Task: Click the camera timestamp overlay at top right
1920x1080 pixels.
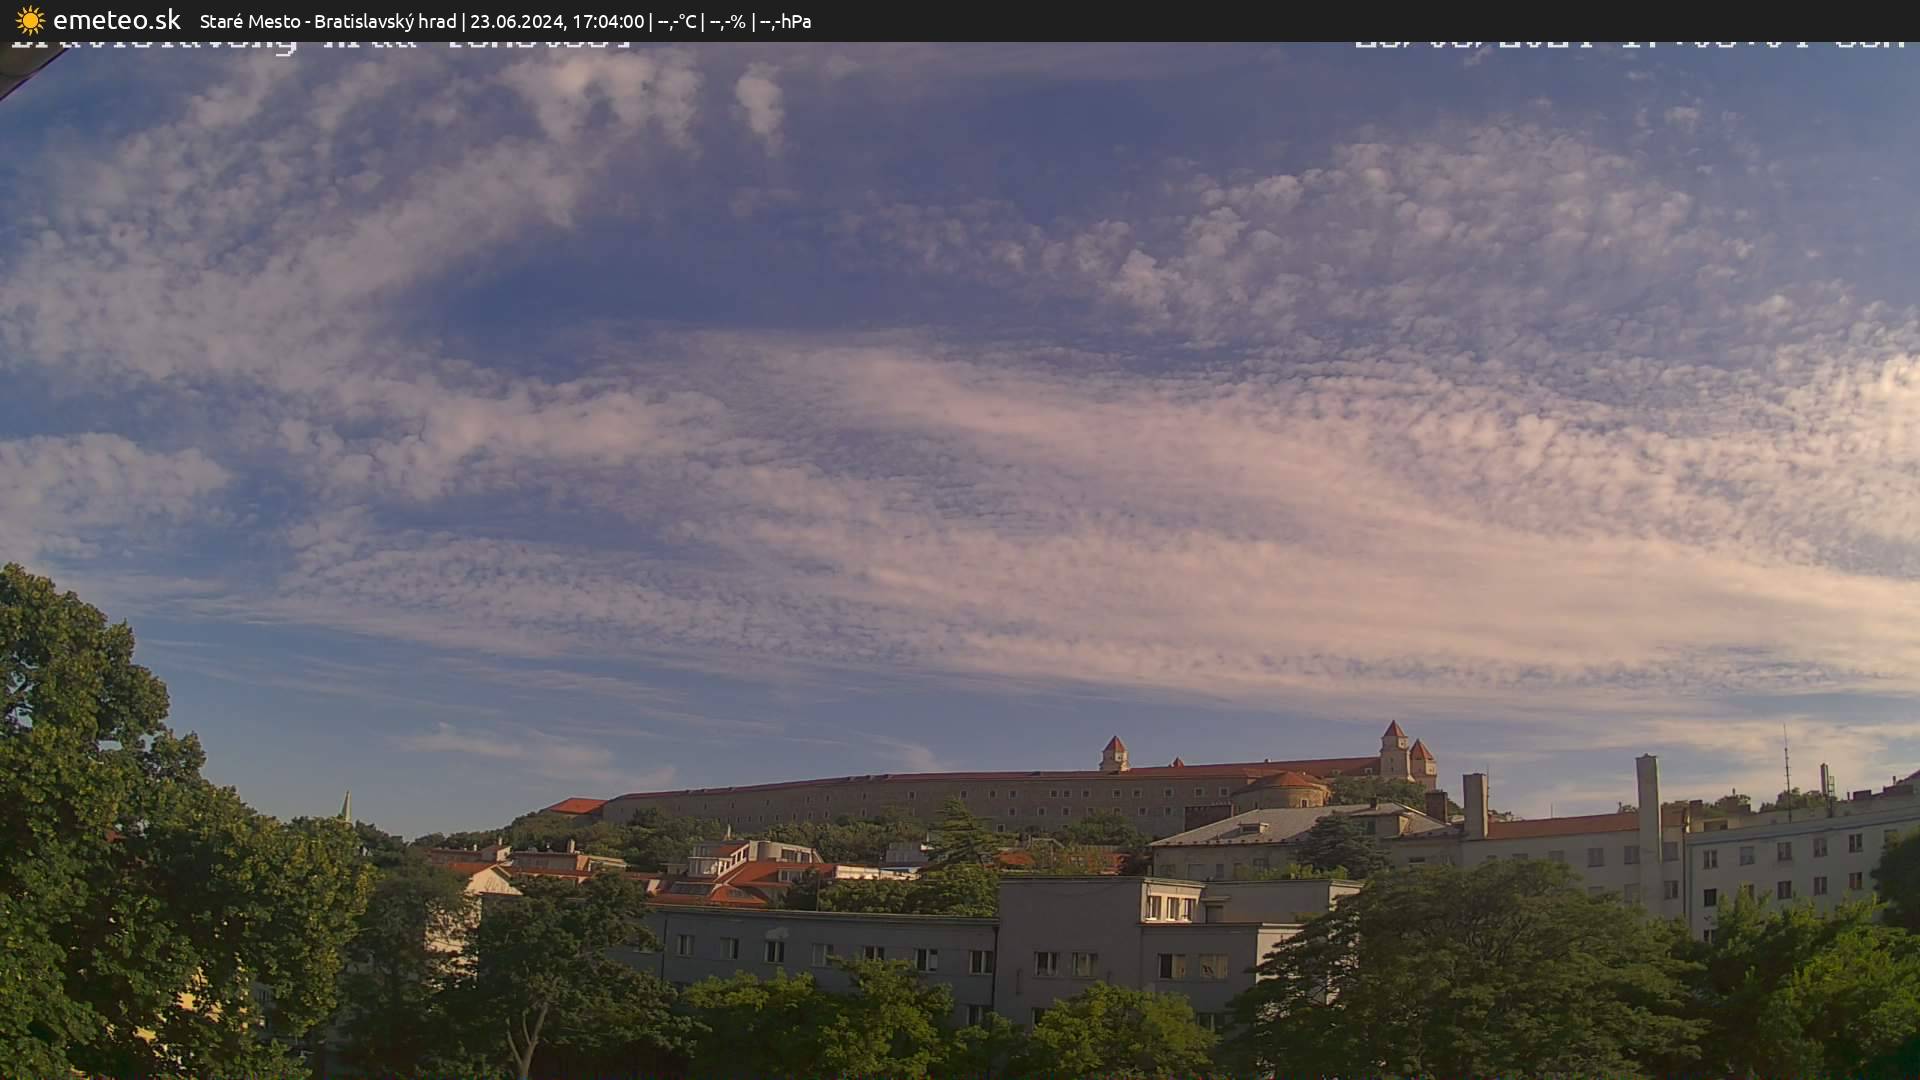Action: pyautogui.click(x=1628, y=45)
